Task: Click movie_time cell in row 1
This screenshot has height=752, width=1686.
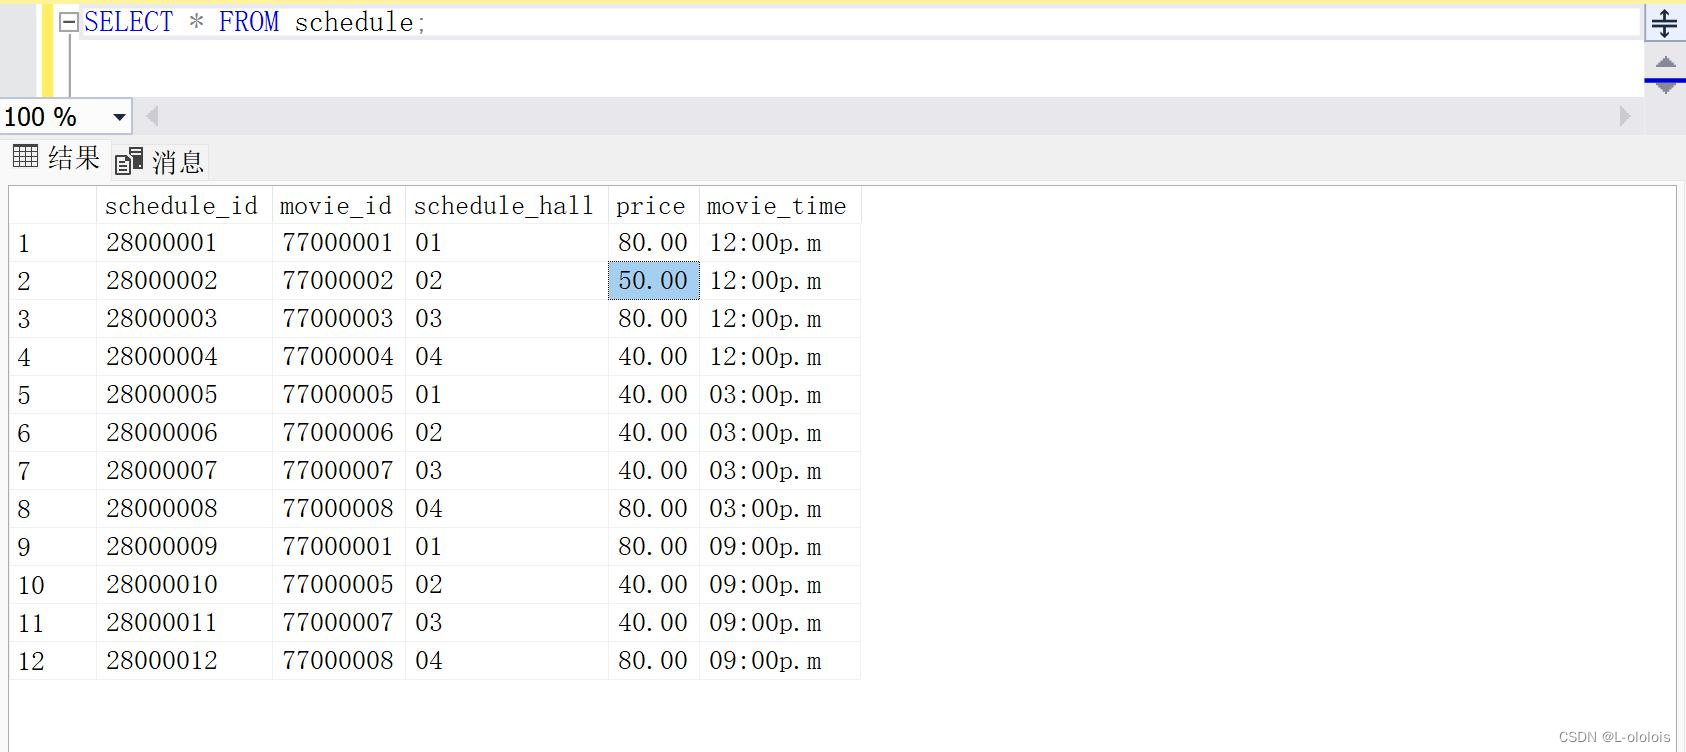Action: 779,243
